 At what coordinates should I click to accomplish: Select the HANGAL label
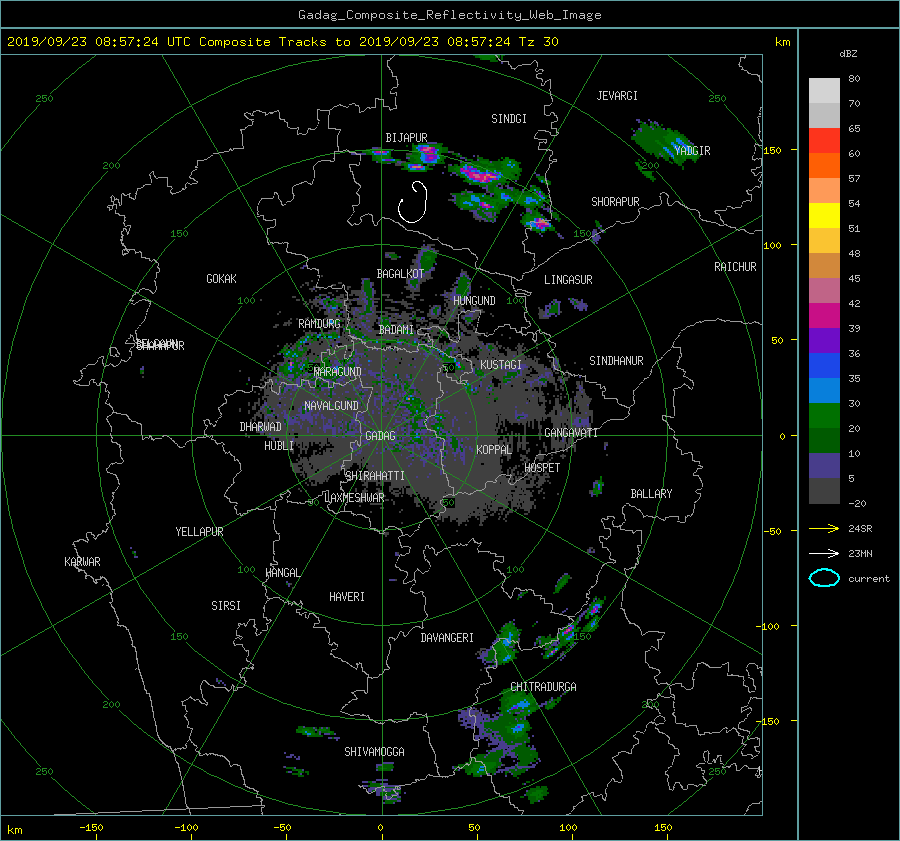tap(282, 573)
